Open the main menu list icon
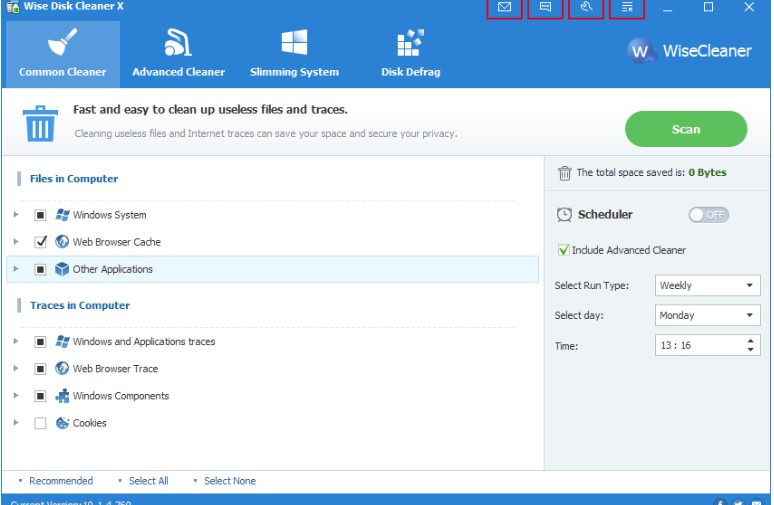774x505 pixels. 627,7
